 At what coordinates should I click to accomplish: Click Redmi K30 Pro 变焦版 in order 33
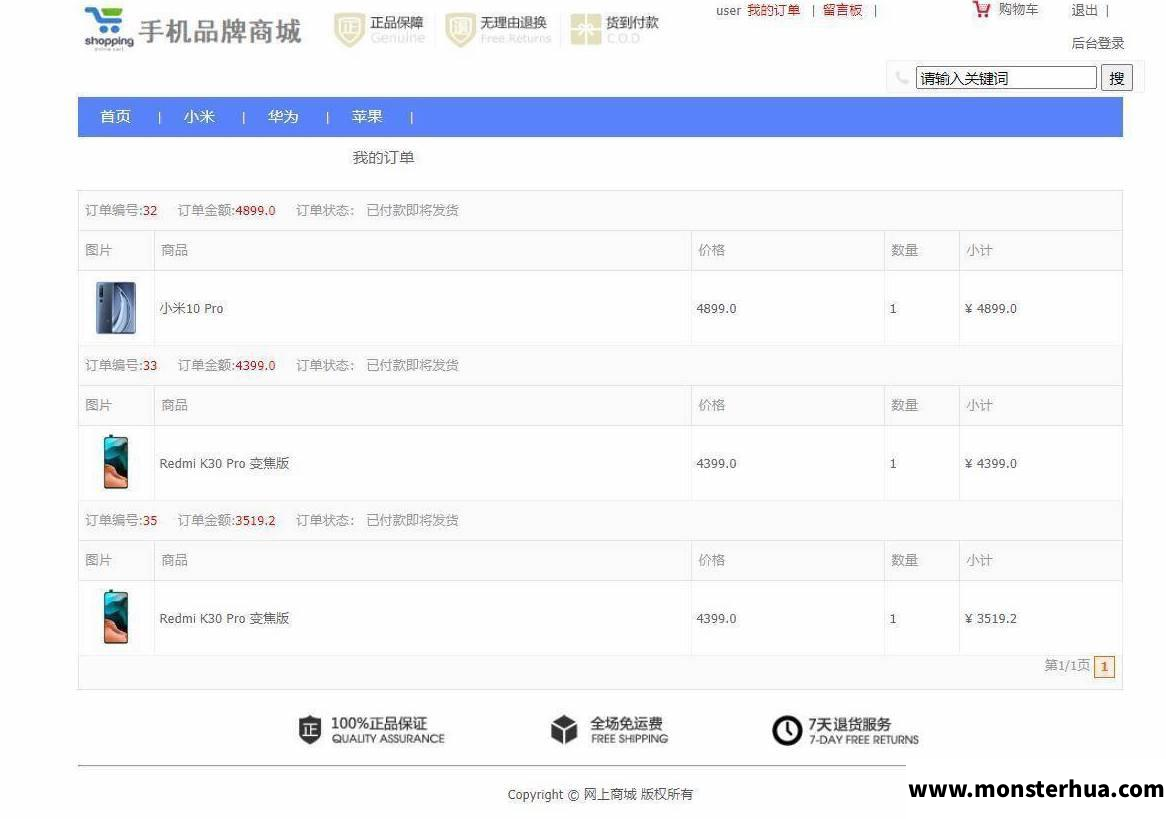[x=224, y=463]
